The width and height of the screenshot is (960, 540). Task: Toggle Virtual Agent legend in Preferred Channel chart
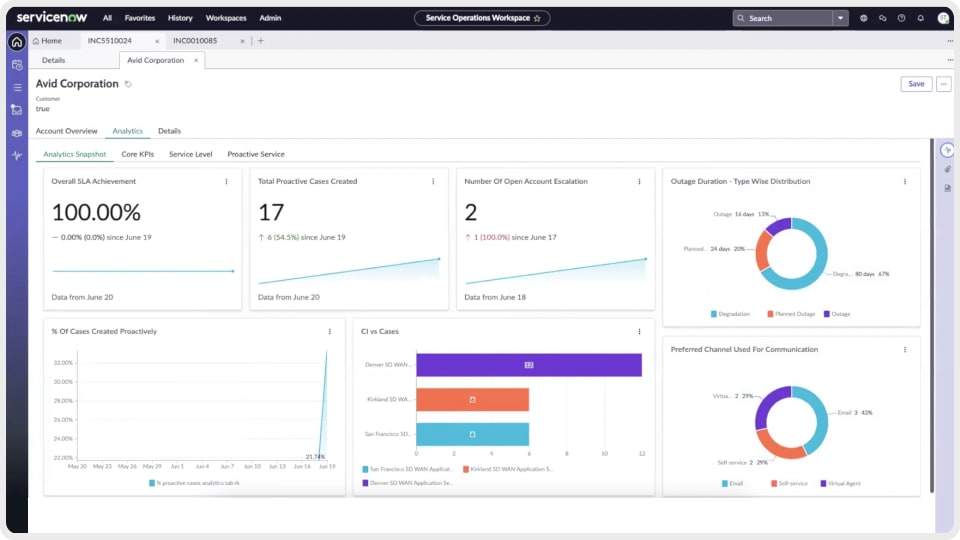[840, 484]
